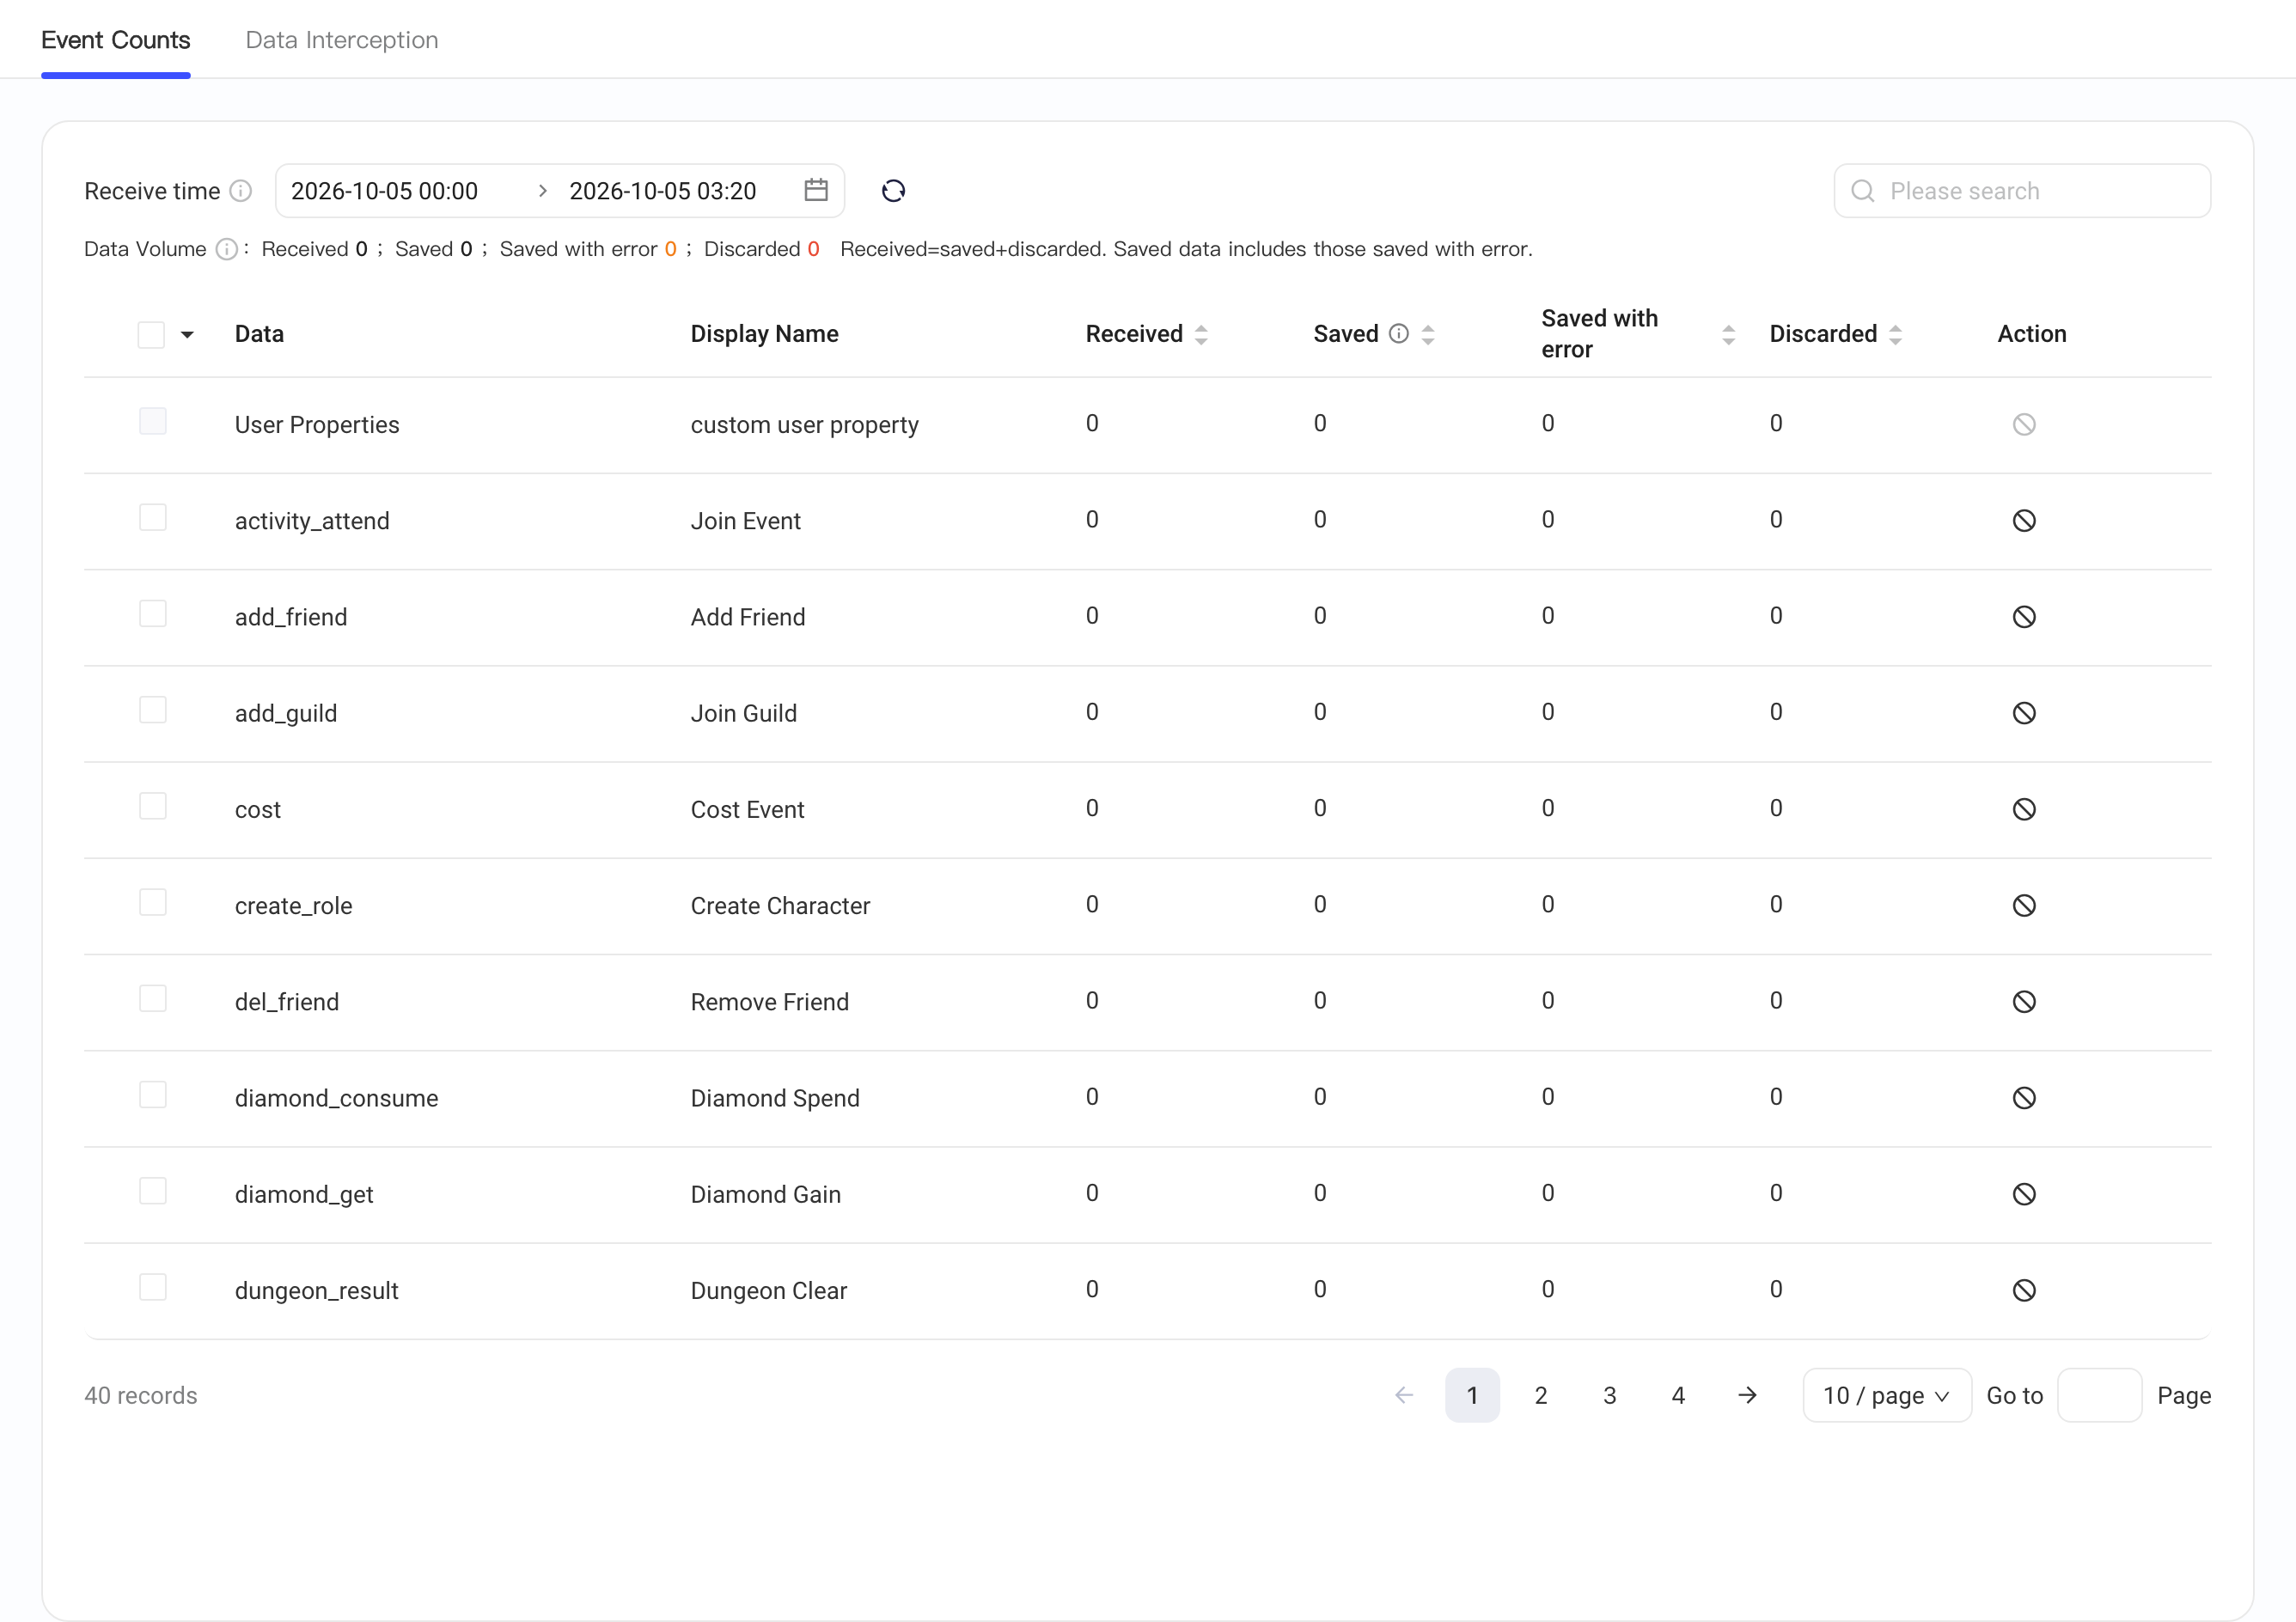Click the block icon for diamond_consume row
Screen dimensions: 2296x1622
coord(2024,1098)
